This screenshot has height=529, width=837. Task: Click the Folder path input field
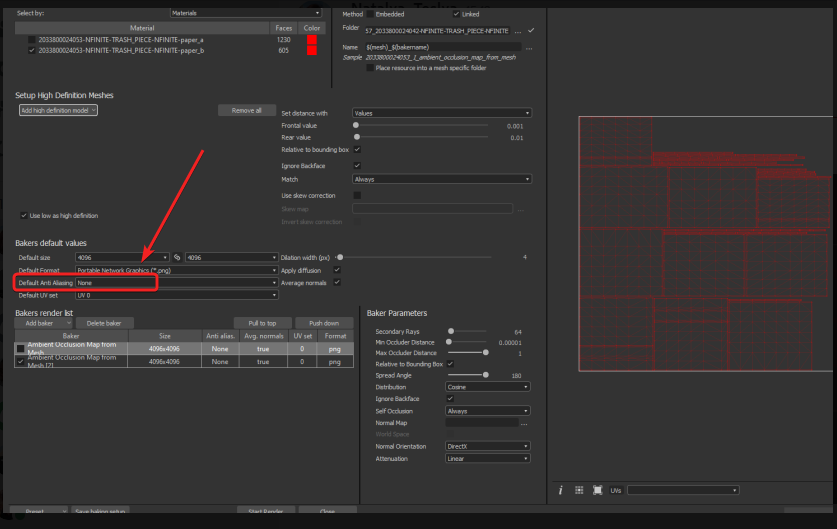pos(437,31)
